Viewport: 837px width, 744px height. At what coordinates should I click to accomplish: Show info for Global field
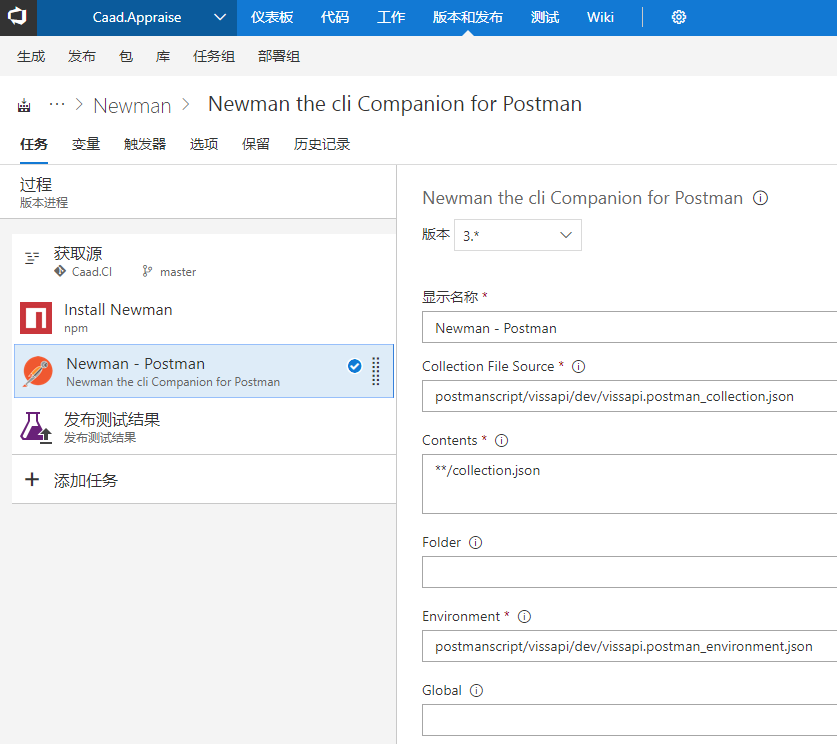click(x=476, y=691)
